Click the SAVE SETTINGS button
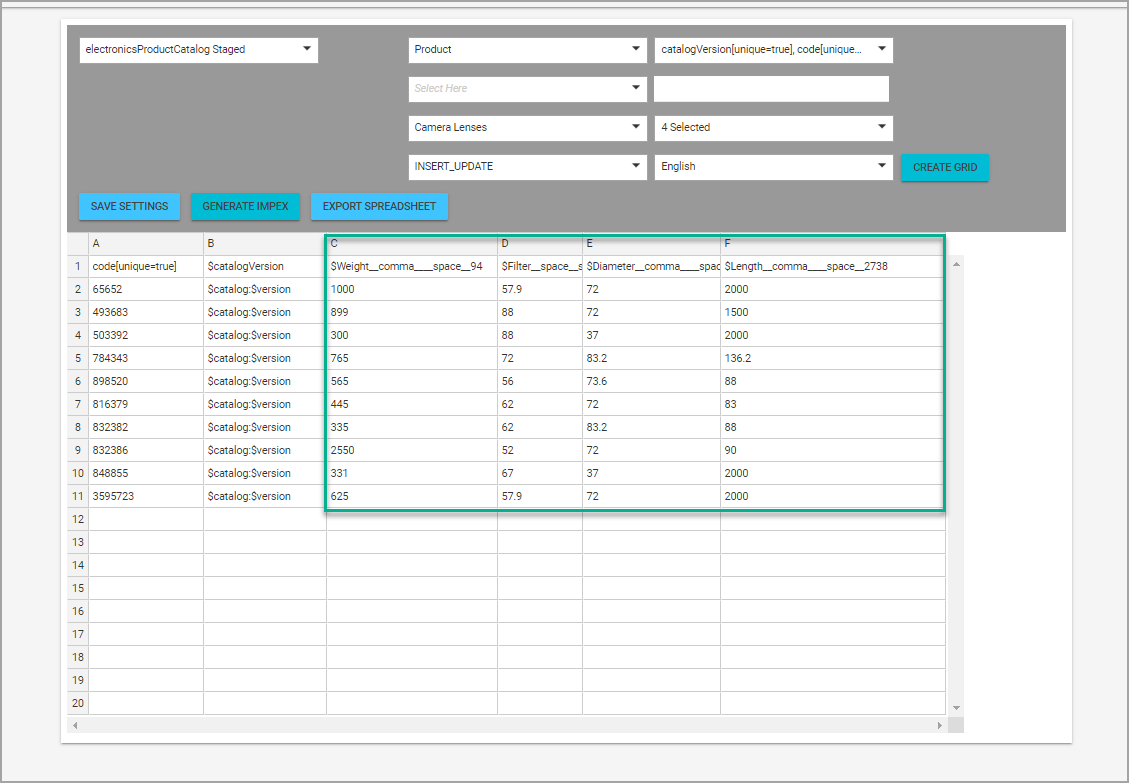 [129, 207]
